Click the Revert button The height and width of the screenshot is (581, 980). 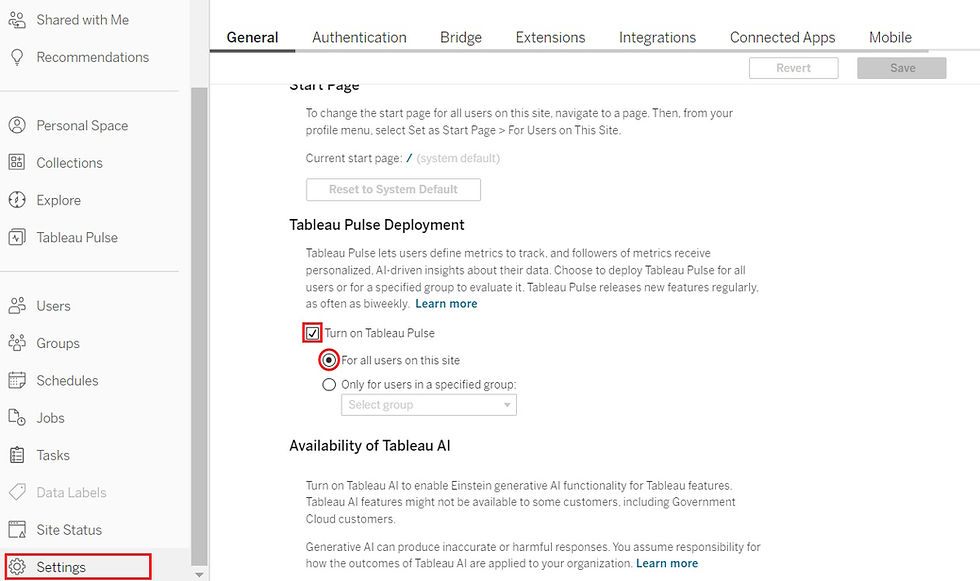pos(794,68)
